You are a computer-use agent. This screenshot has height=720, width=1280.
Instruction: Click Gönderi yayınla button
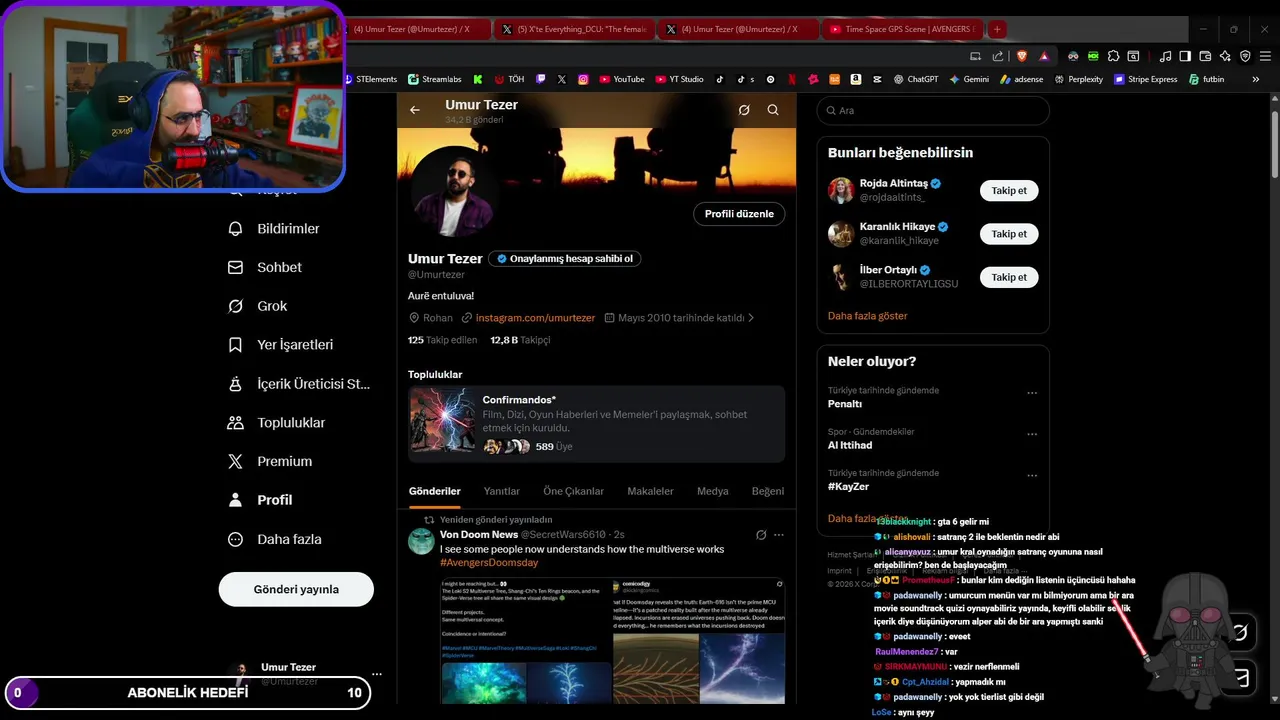pyautogui.click(x=296, y=589)
